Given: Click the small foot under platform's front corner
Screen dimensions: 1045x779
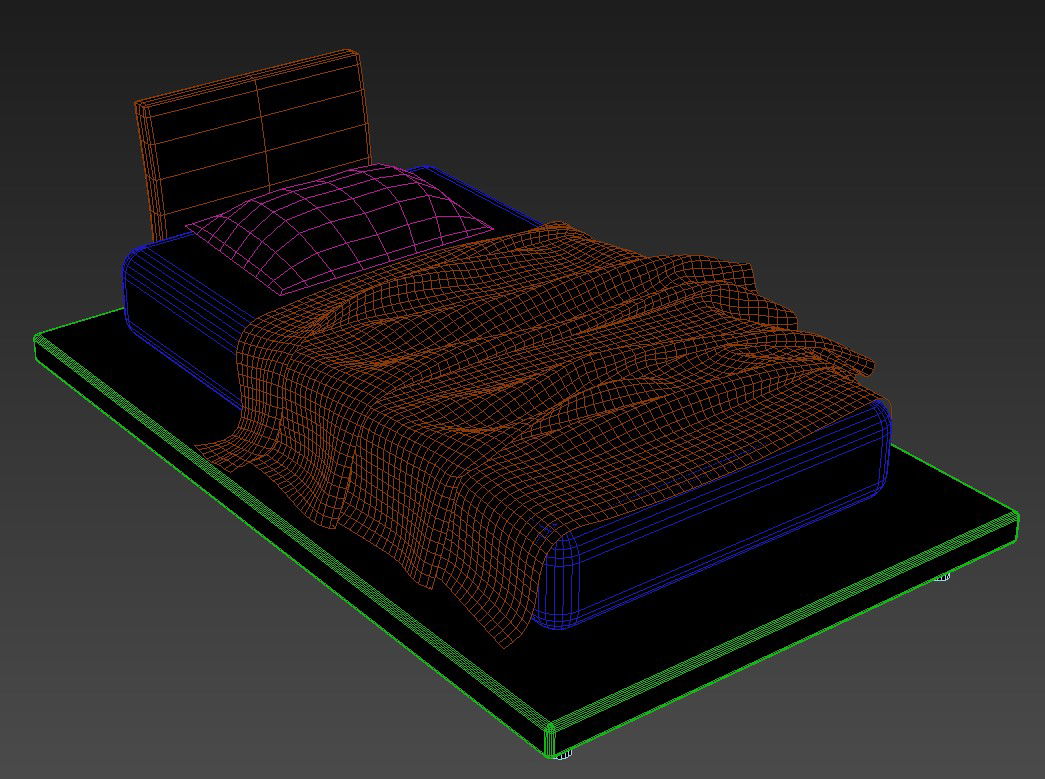Looking at the screenshot, I should click(x=564, y=753).
